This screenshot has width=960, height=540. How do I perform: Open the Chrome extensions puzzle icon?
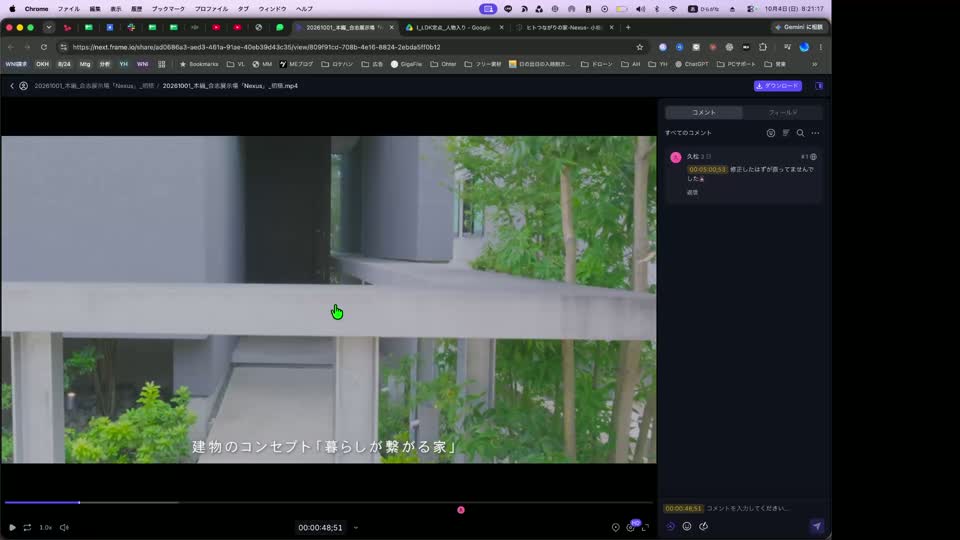pos(763,47)
